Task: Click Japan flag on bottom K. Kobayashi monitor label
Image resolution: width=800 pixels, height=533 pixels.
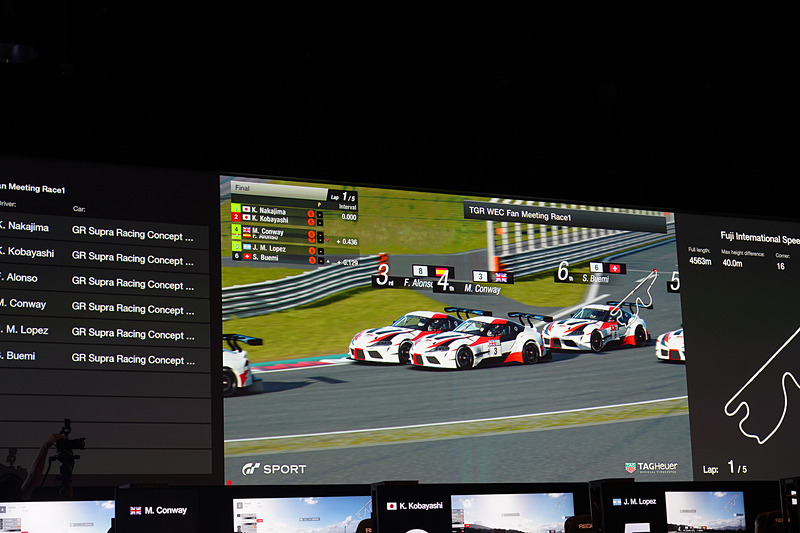Action: (x=391, y=506)
